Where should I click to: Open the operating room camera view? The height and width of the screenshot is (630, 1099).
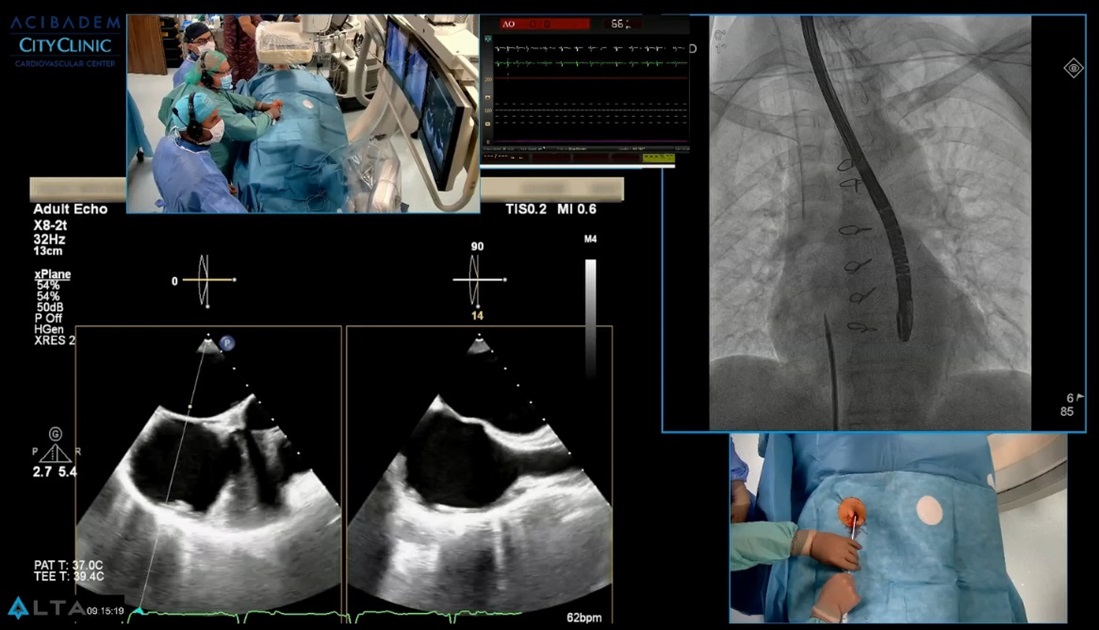(x=302, y=113)
